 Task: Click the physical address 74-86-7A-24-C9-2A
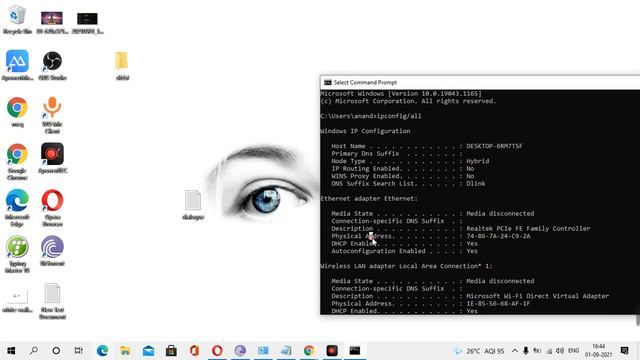click(x=498, y=236)
